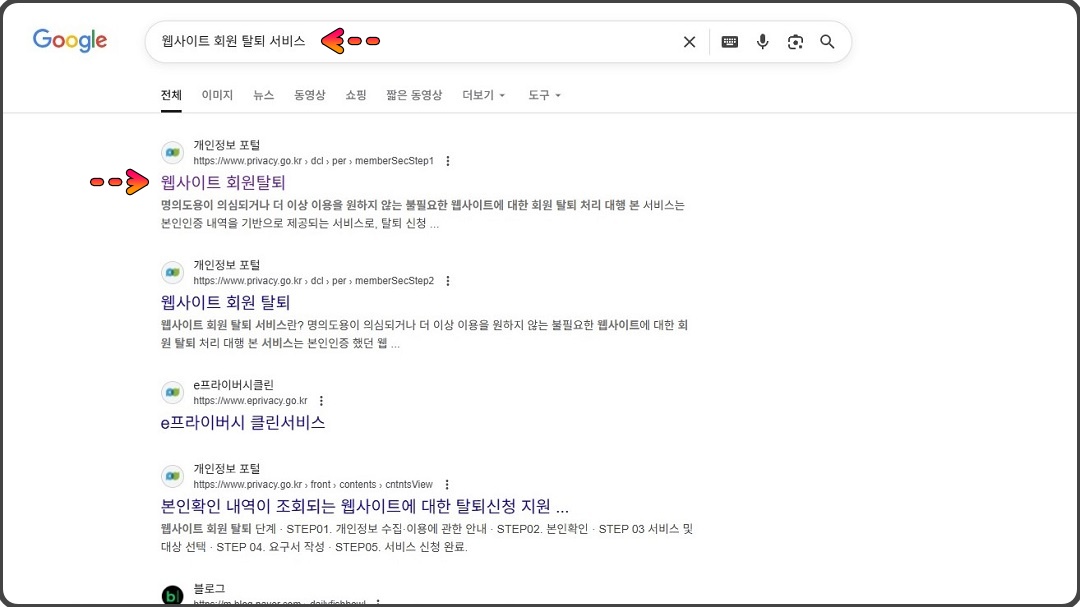Open options menu for memberSecStep1 result
Viewport: 1080px width, 607px height.
coord(448,161)
